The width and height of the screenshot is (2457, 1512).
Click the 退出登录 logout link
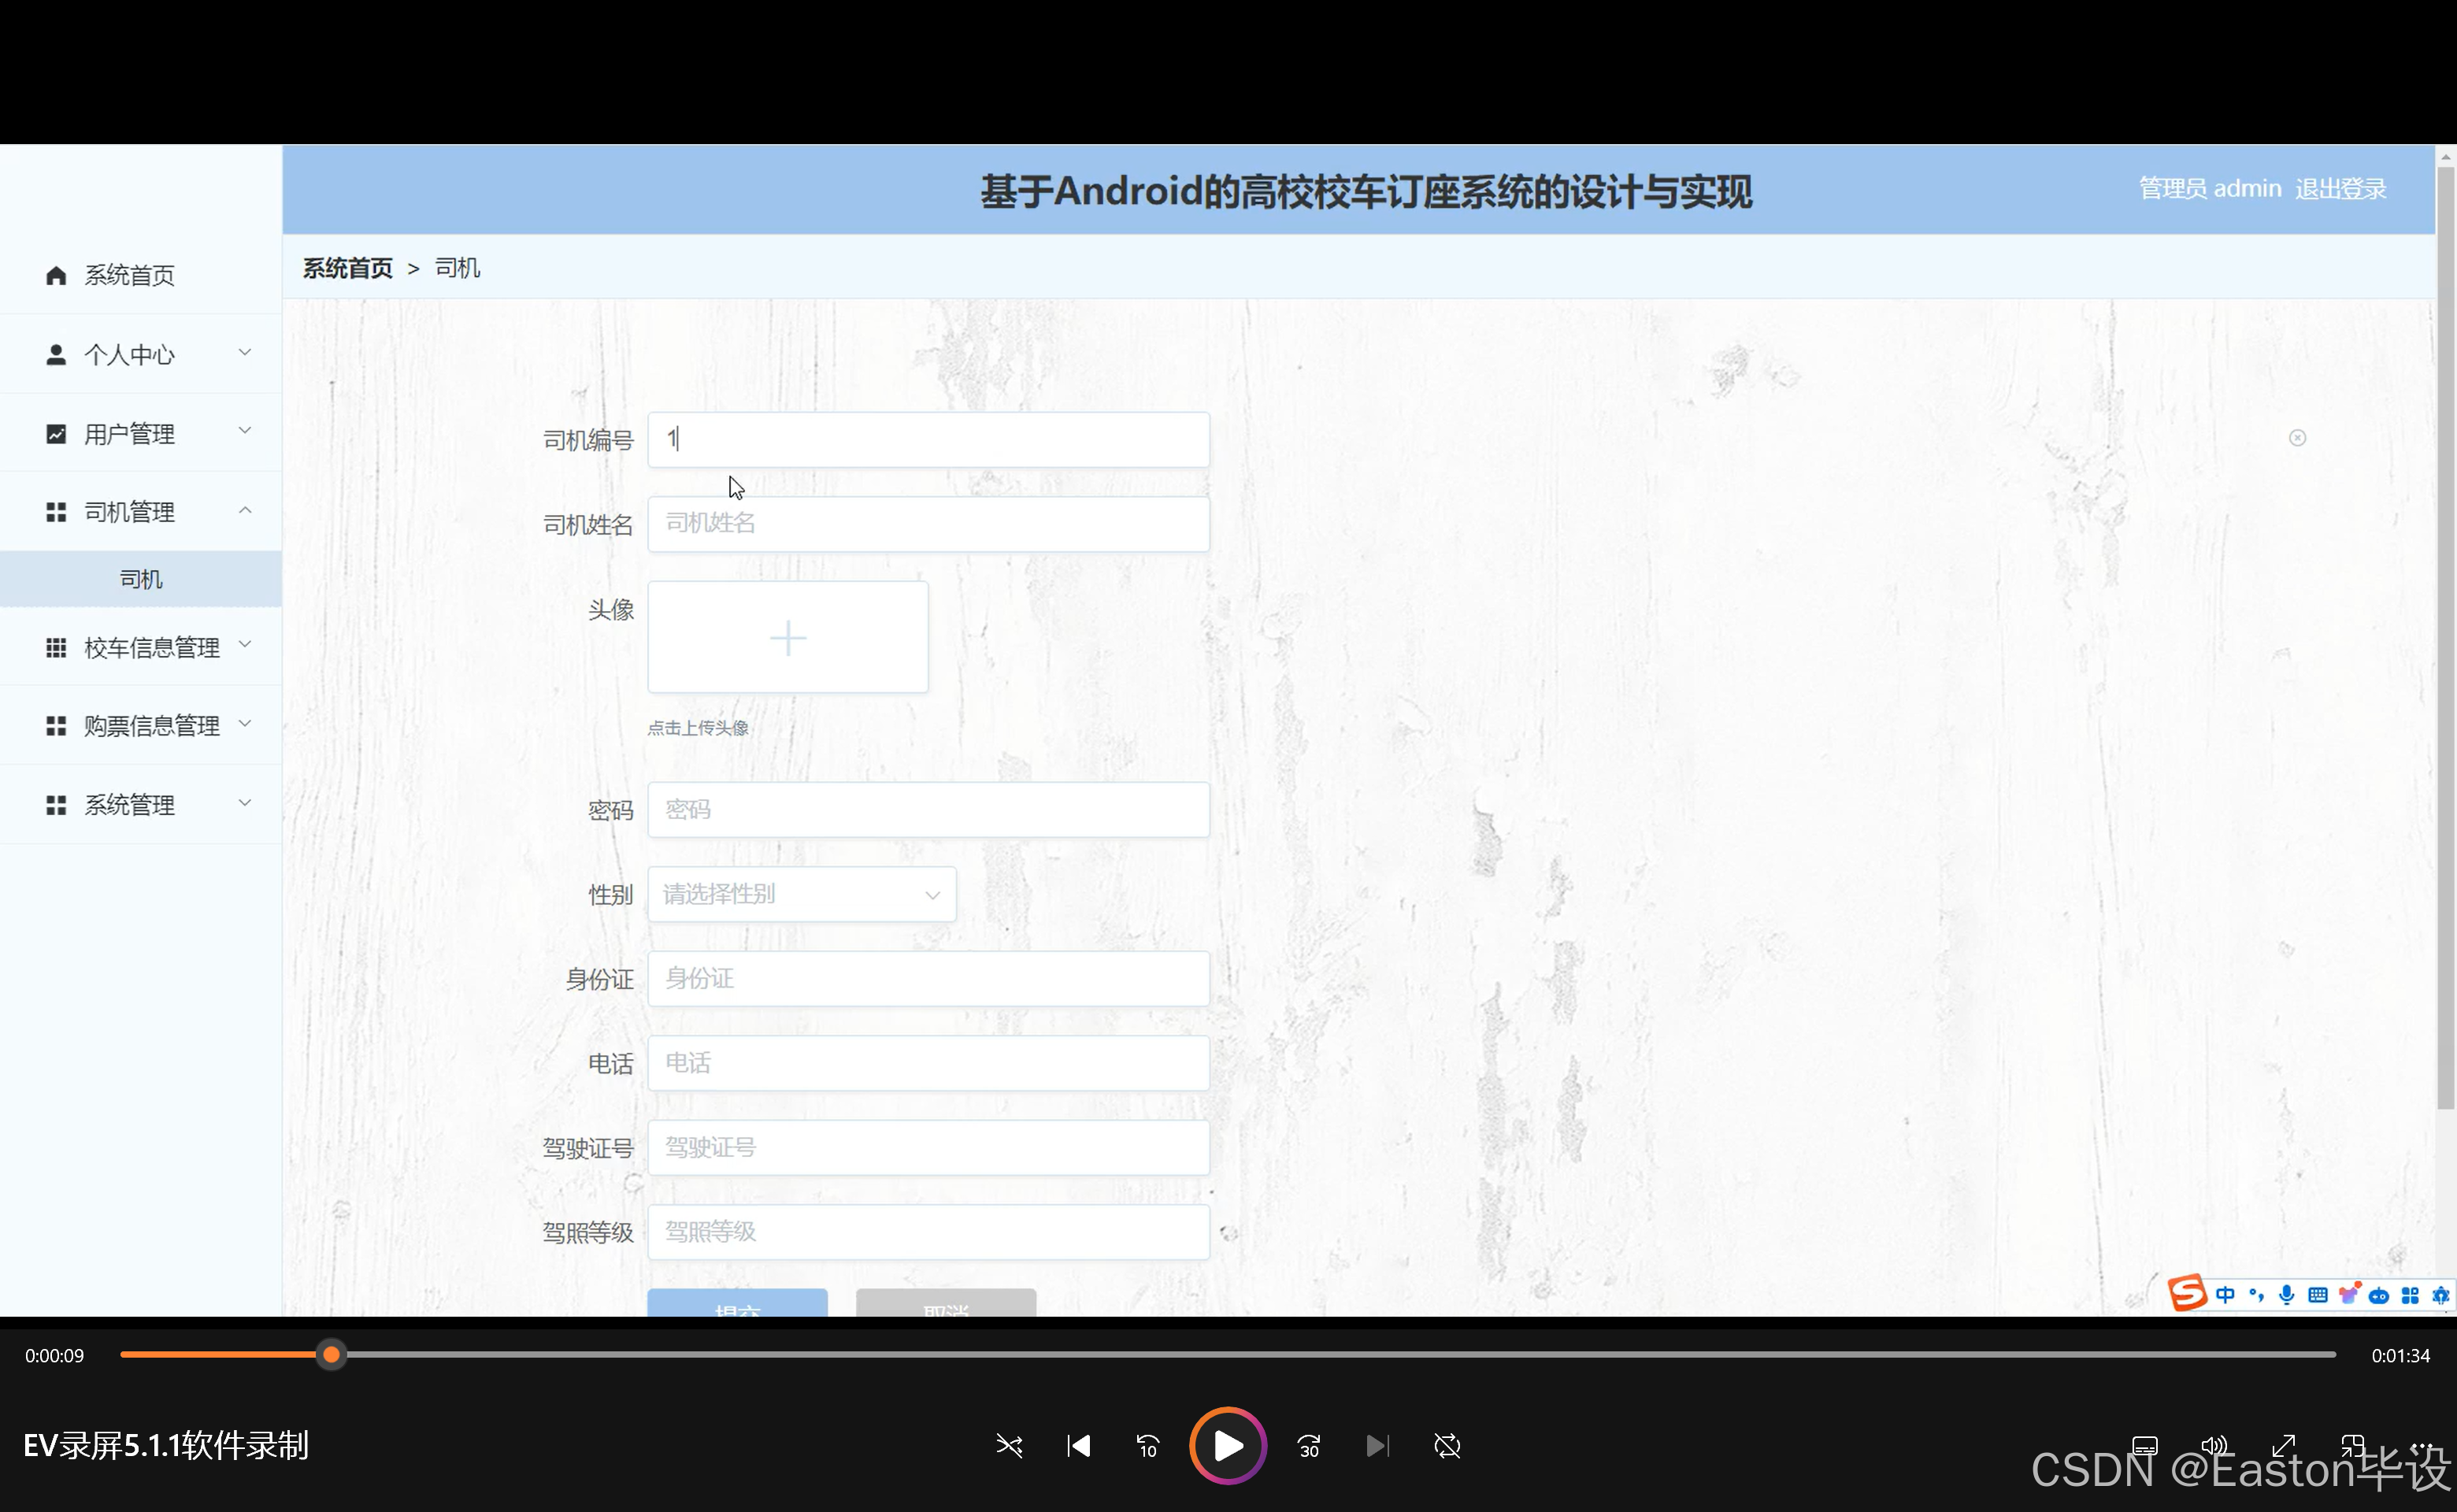point(2340,188)
